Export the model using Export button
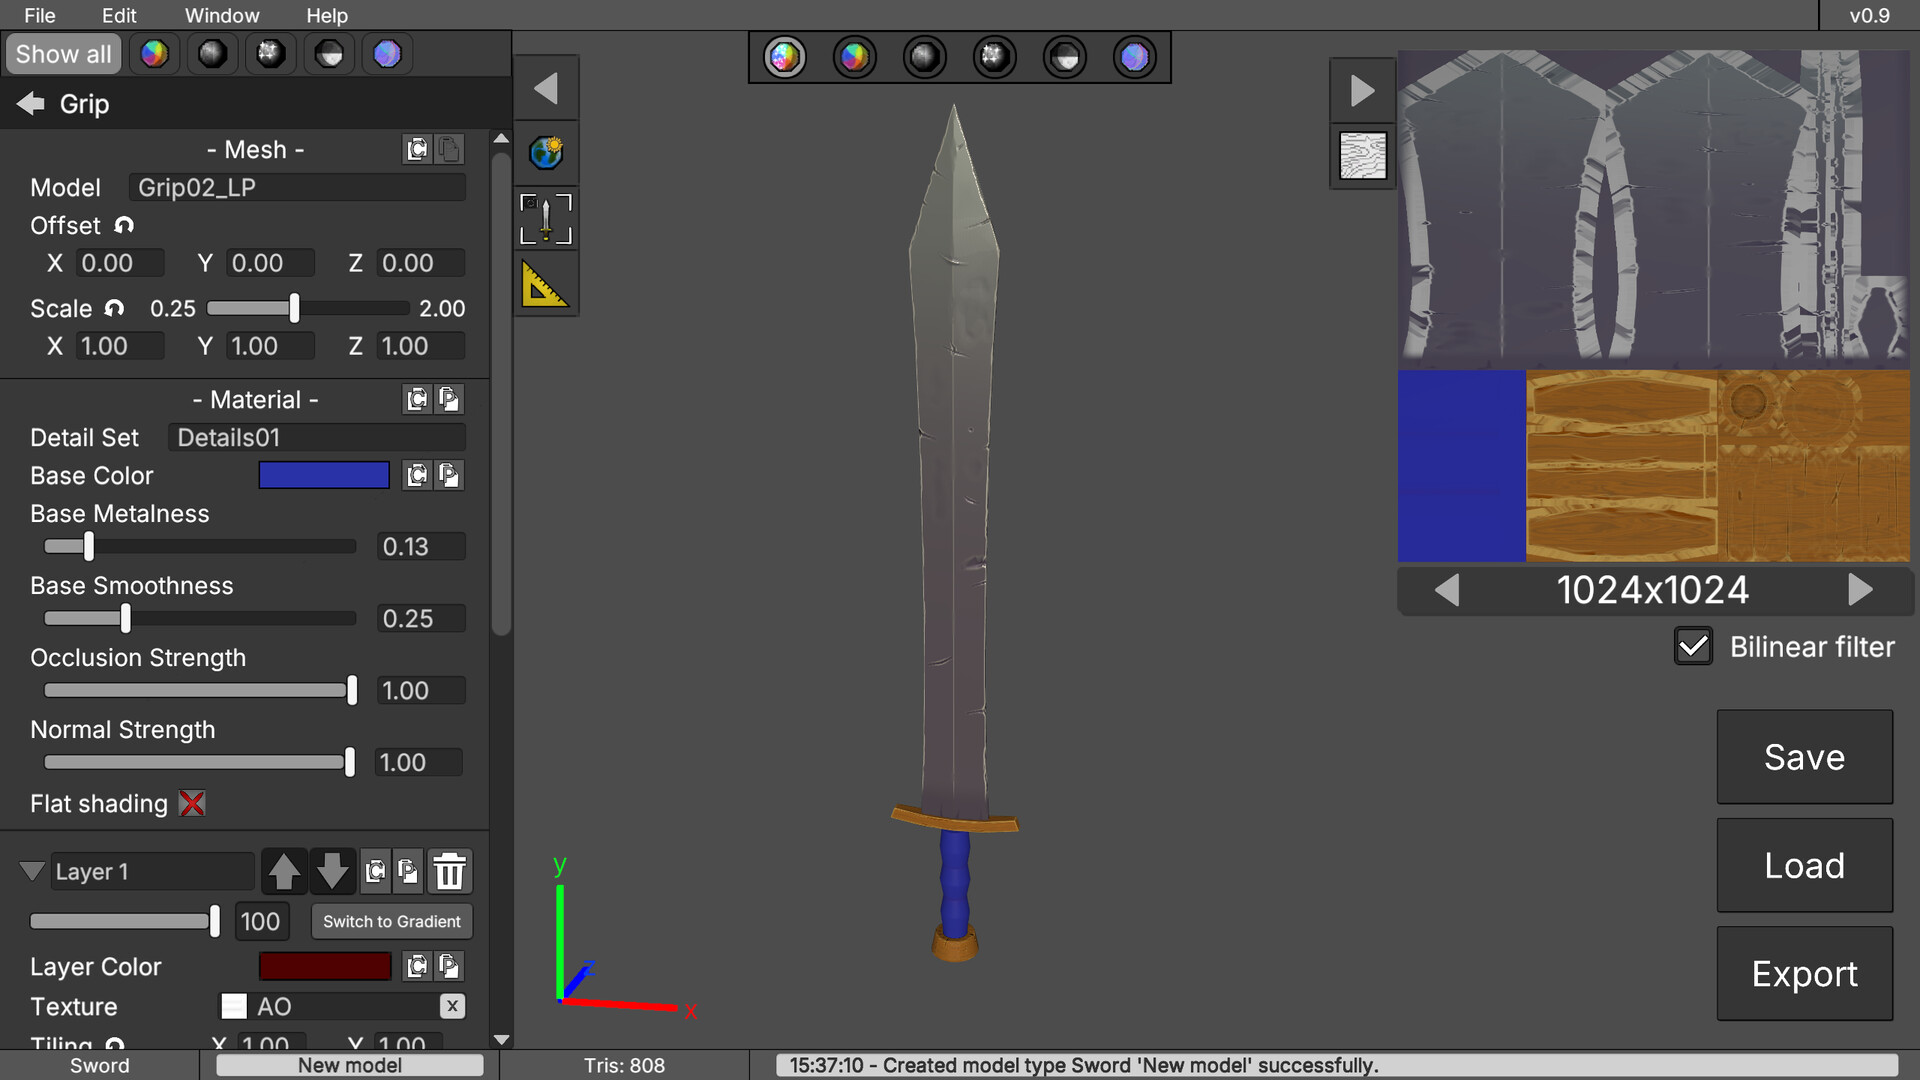The width and height of the screenshot is (1920, 1080). [x=1804, y=973]
